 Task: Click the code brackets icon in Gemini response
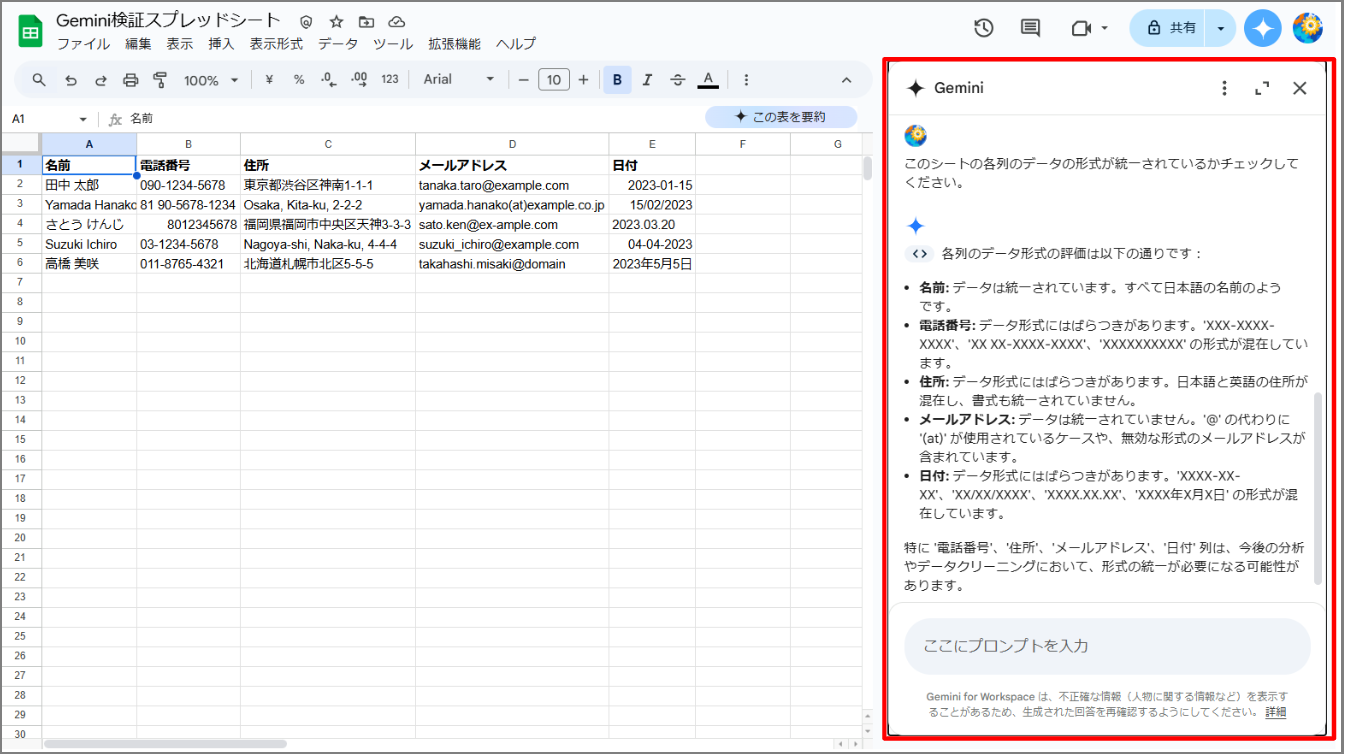(919, 253)
